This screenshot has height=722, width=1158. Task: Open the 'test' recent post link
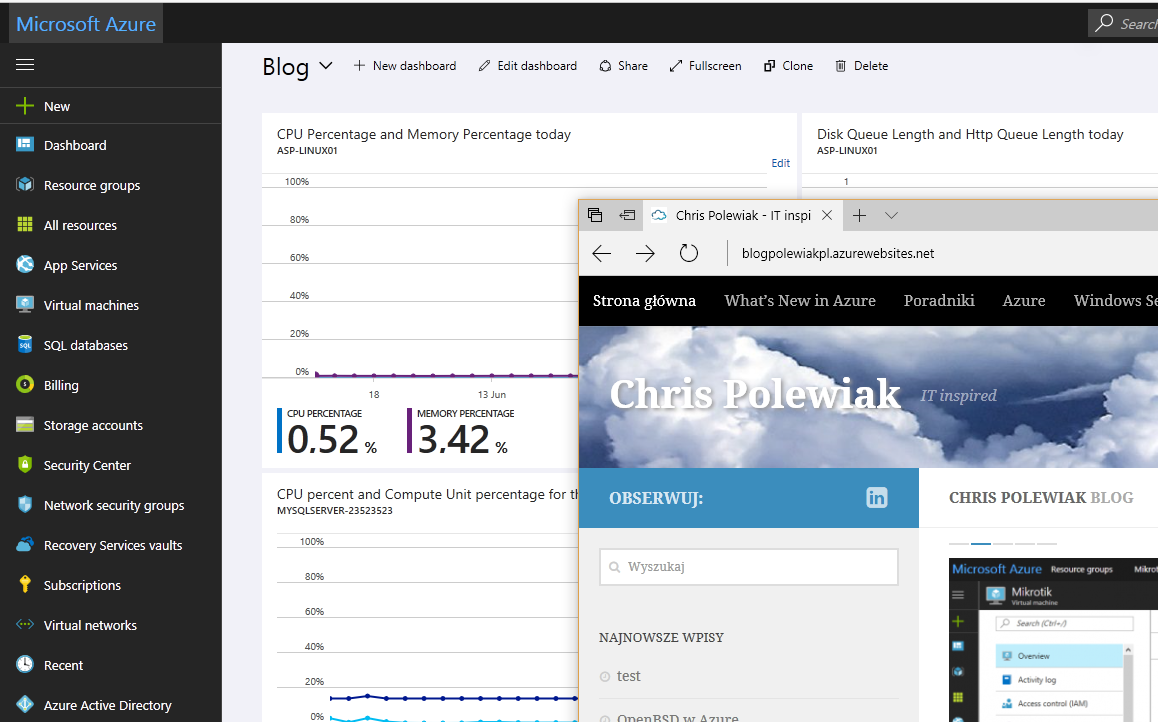coord(628,675)
